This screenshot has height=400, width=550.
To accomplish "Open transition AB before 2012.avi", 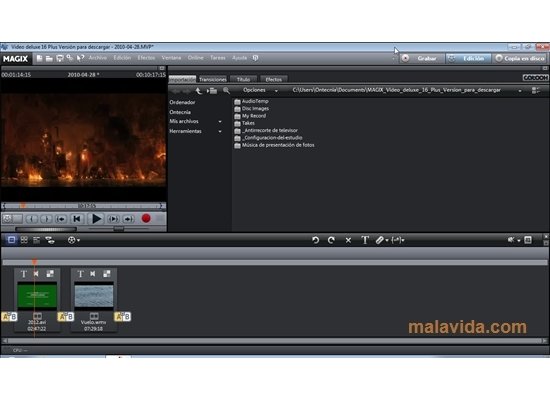I will pos(9,316).
